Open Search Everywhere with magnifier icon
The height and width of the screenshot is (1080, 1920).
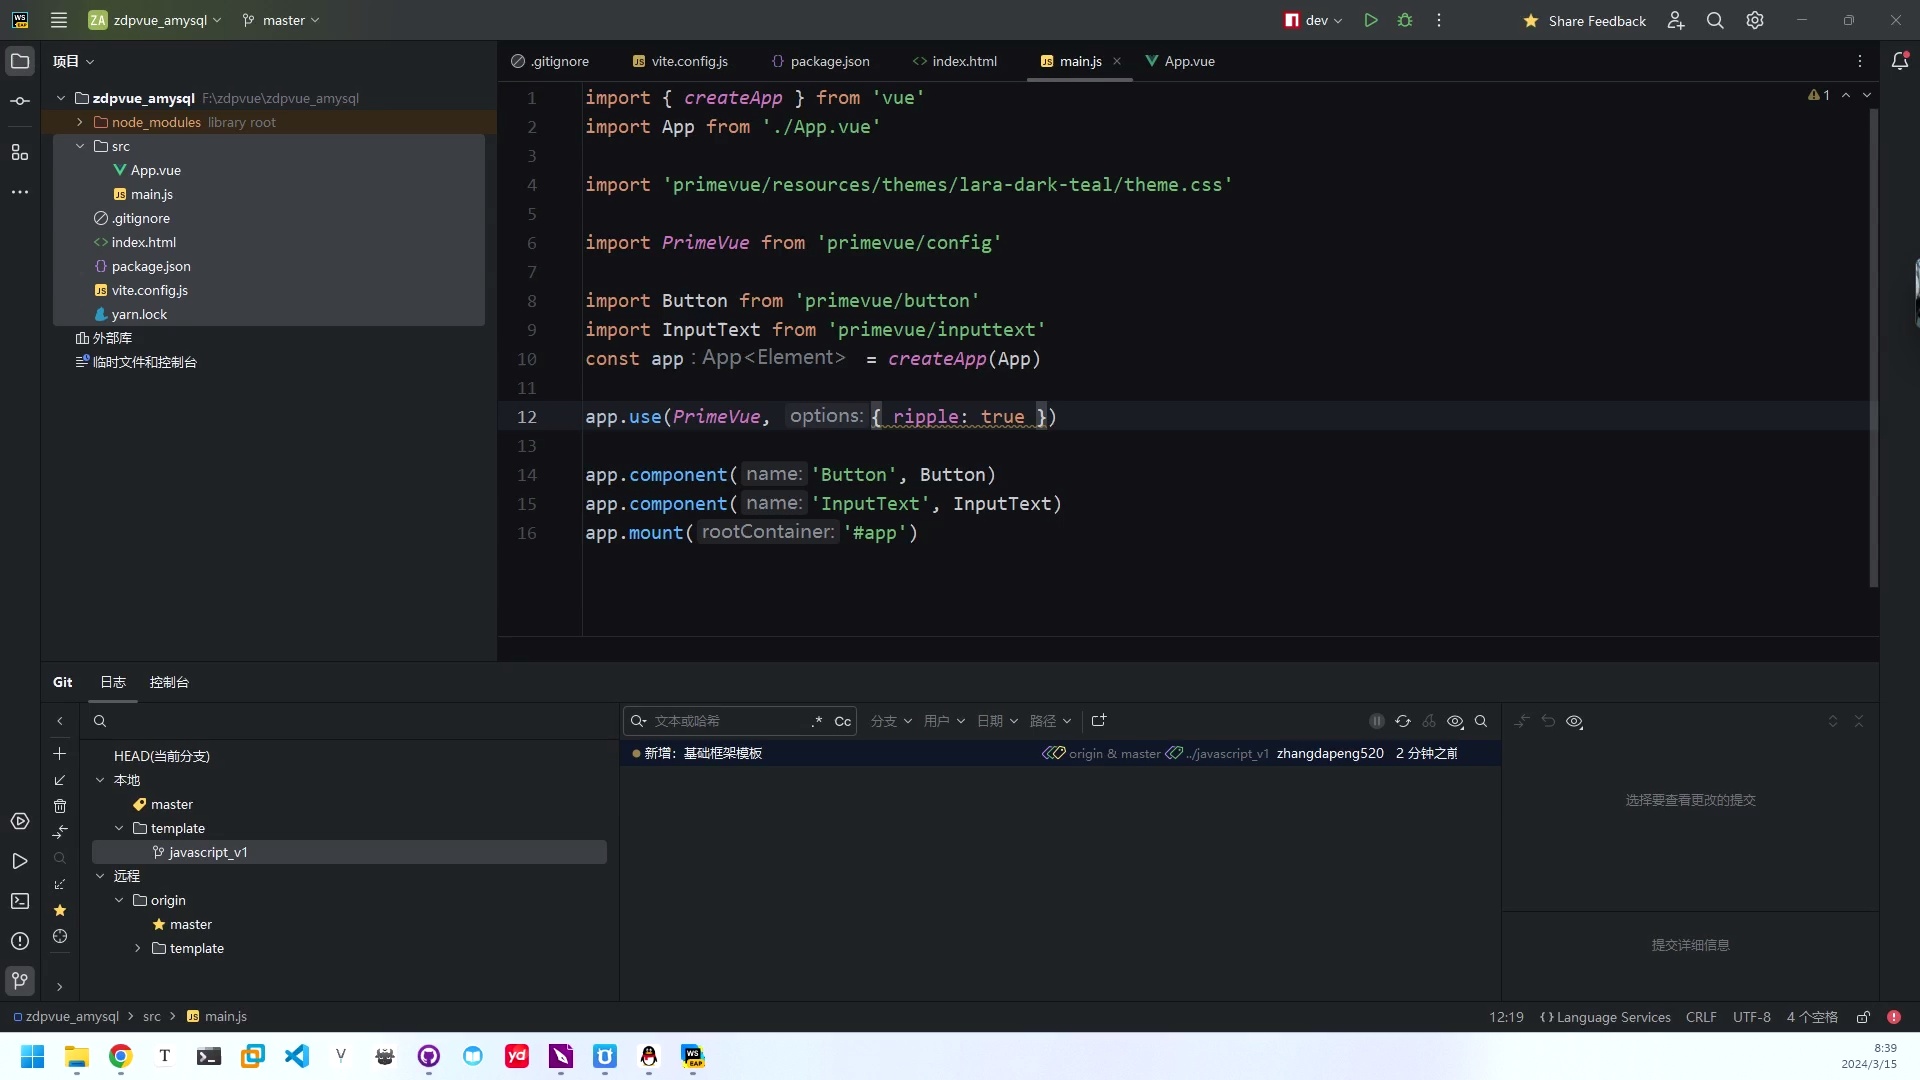(1716, 20)
